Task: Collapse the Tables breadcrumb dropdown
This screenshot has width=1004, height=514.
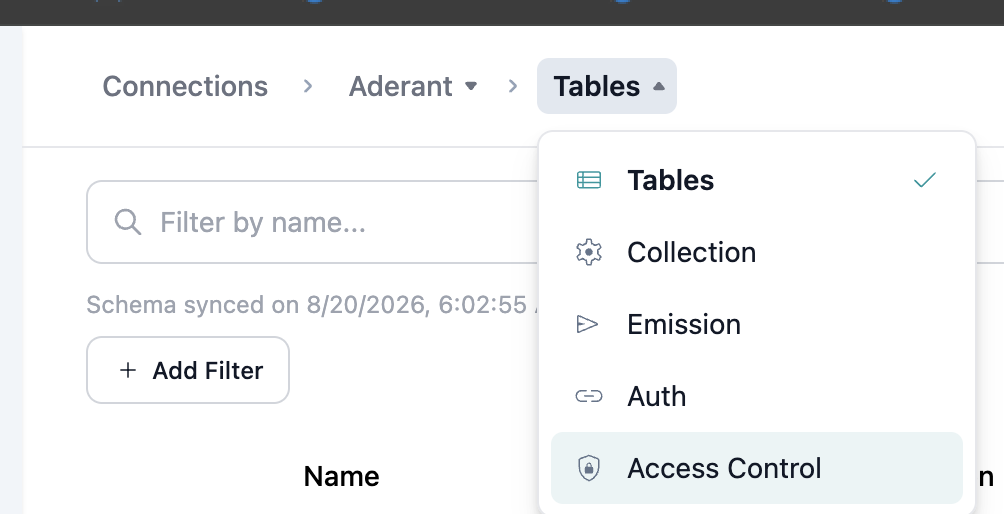Action: click(606, 86)
